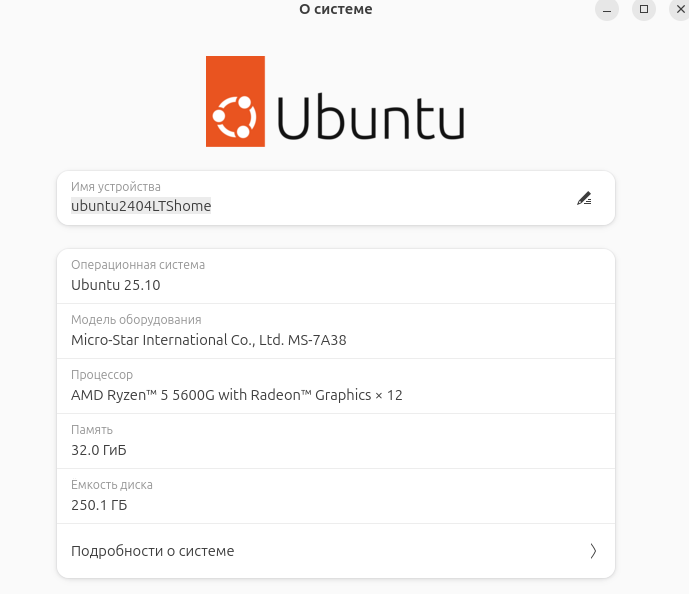Click the 32.0 ГиБ memory value
Image resolution: width=689 pixels, height=594 pixels.
[99, 450]
